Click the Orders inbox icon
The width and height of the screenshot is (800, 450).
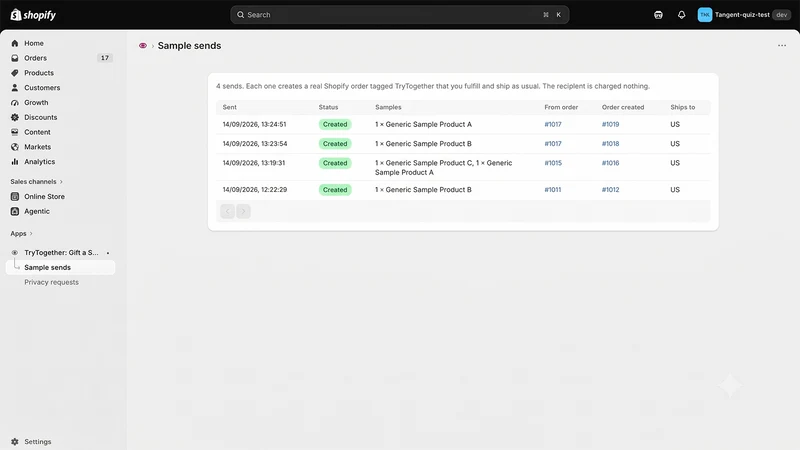(x=15, y=58)
